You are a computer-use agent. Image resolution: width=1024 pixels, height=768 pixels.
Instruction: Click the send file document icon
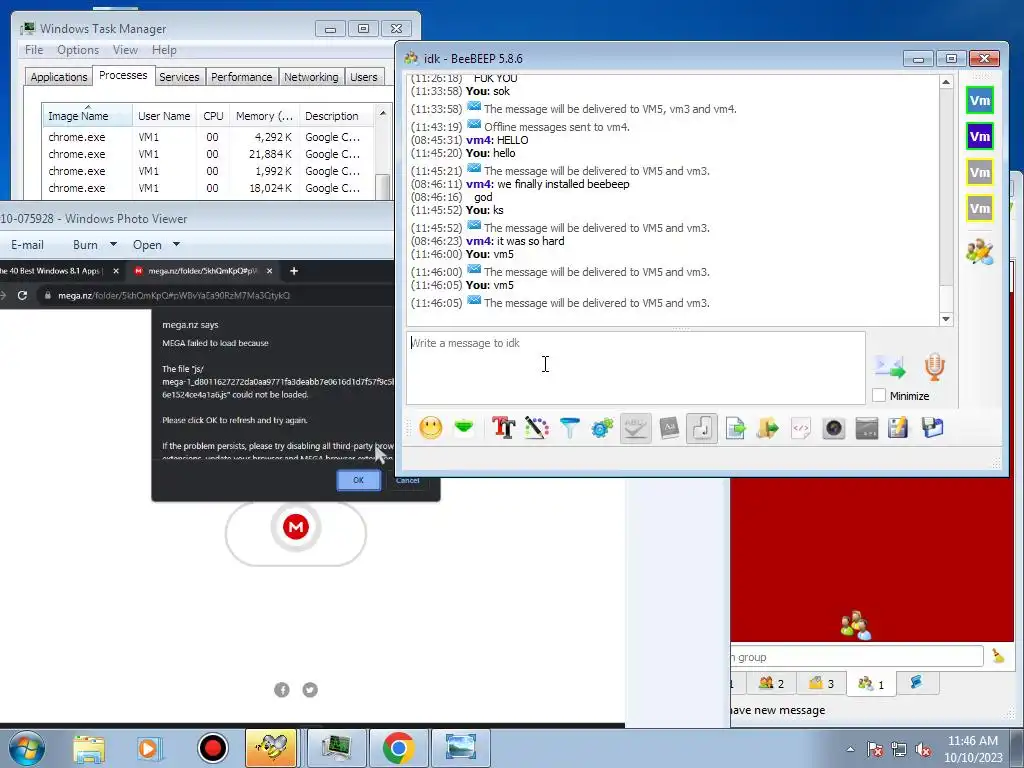[x=735, y=428]
